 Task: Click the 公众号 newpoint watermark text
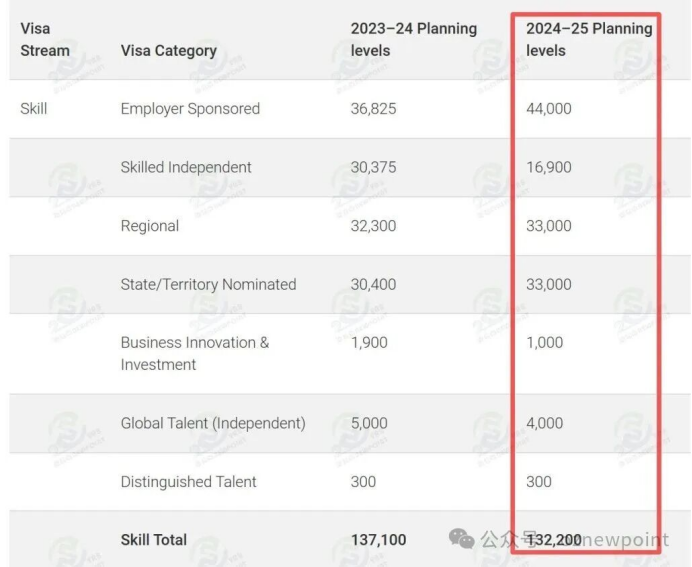(575, 539)
